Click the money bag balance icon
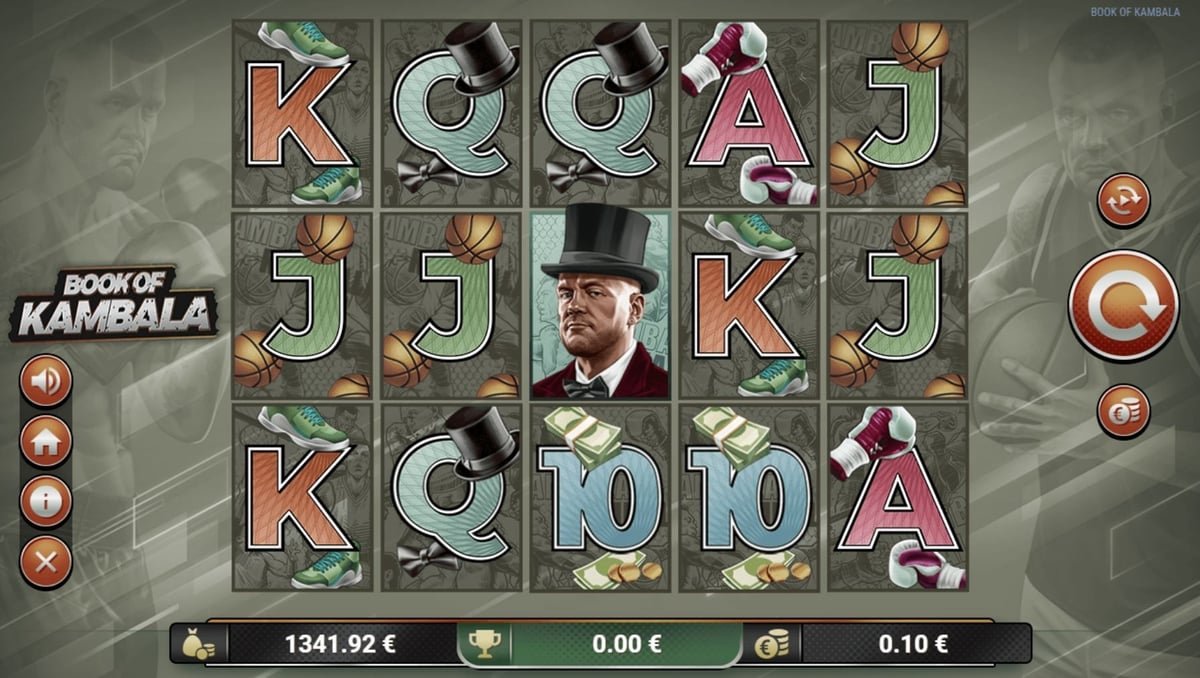 [198, 645]
